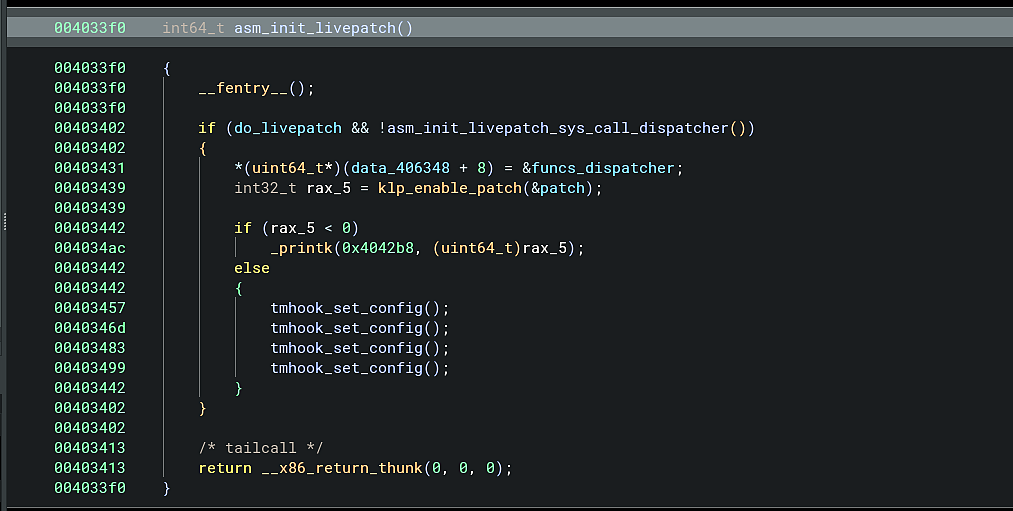The height and width of the screenshot is (511, 1013).
Task: Click tmhook_set_config call at 00403499
Action: point(346,368)
